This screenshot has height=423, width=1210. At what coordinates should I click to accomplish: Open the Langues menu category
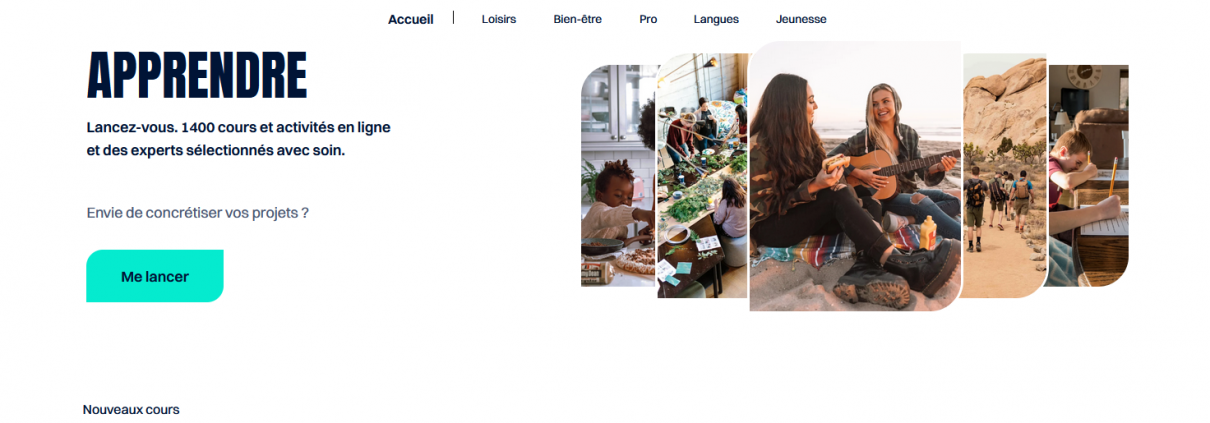716,19
